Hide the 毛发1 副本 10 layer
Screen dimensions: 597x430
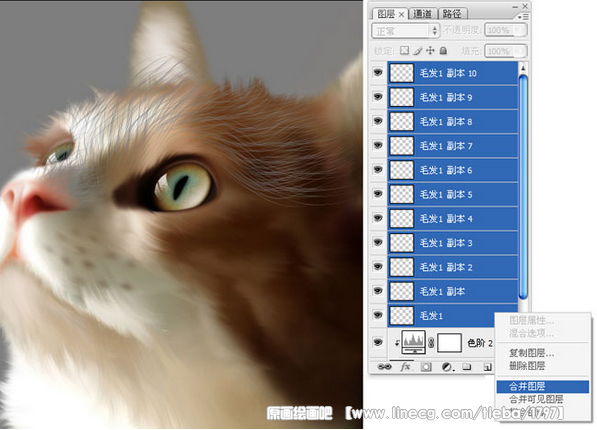coord(378,72)
